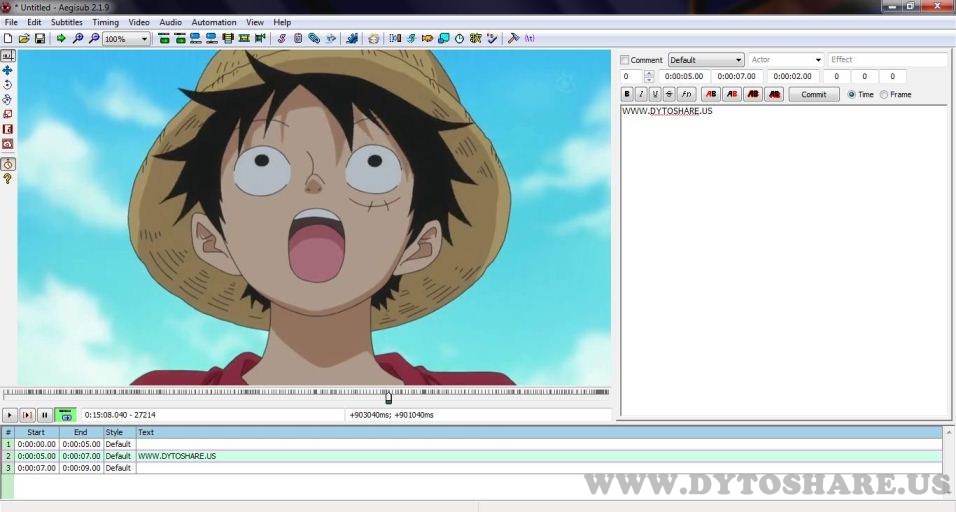
Task: Open the File menu
Action: click(11, 22)
